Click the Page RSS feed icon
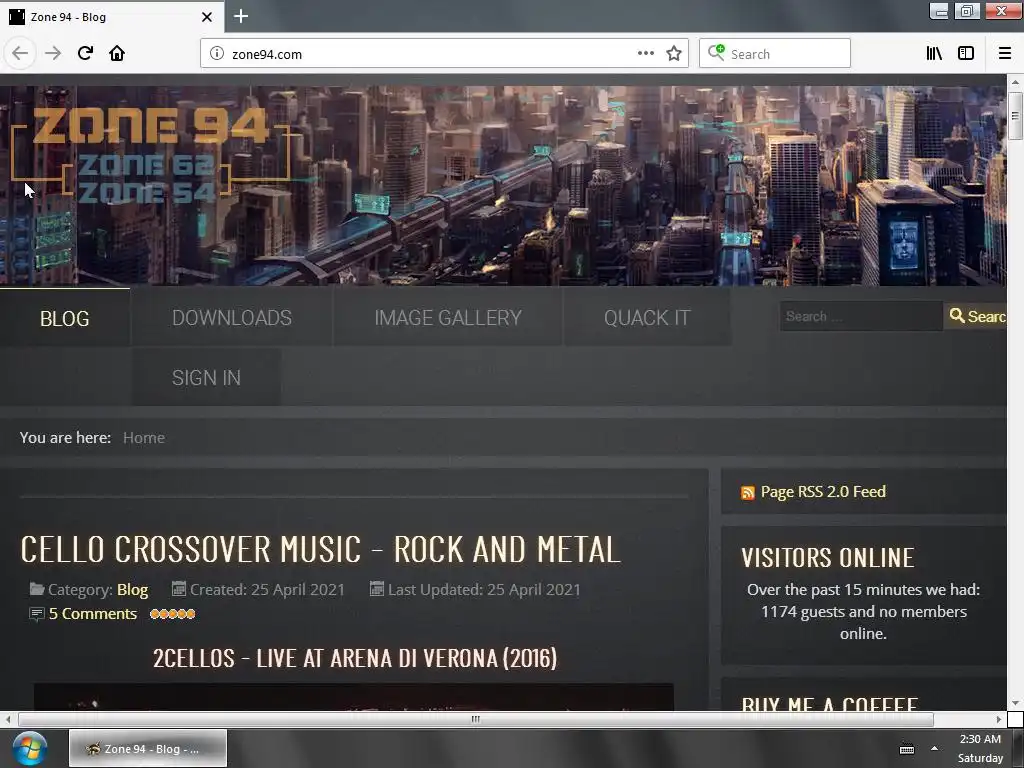 [x=748, y=492]
